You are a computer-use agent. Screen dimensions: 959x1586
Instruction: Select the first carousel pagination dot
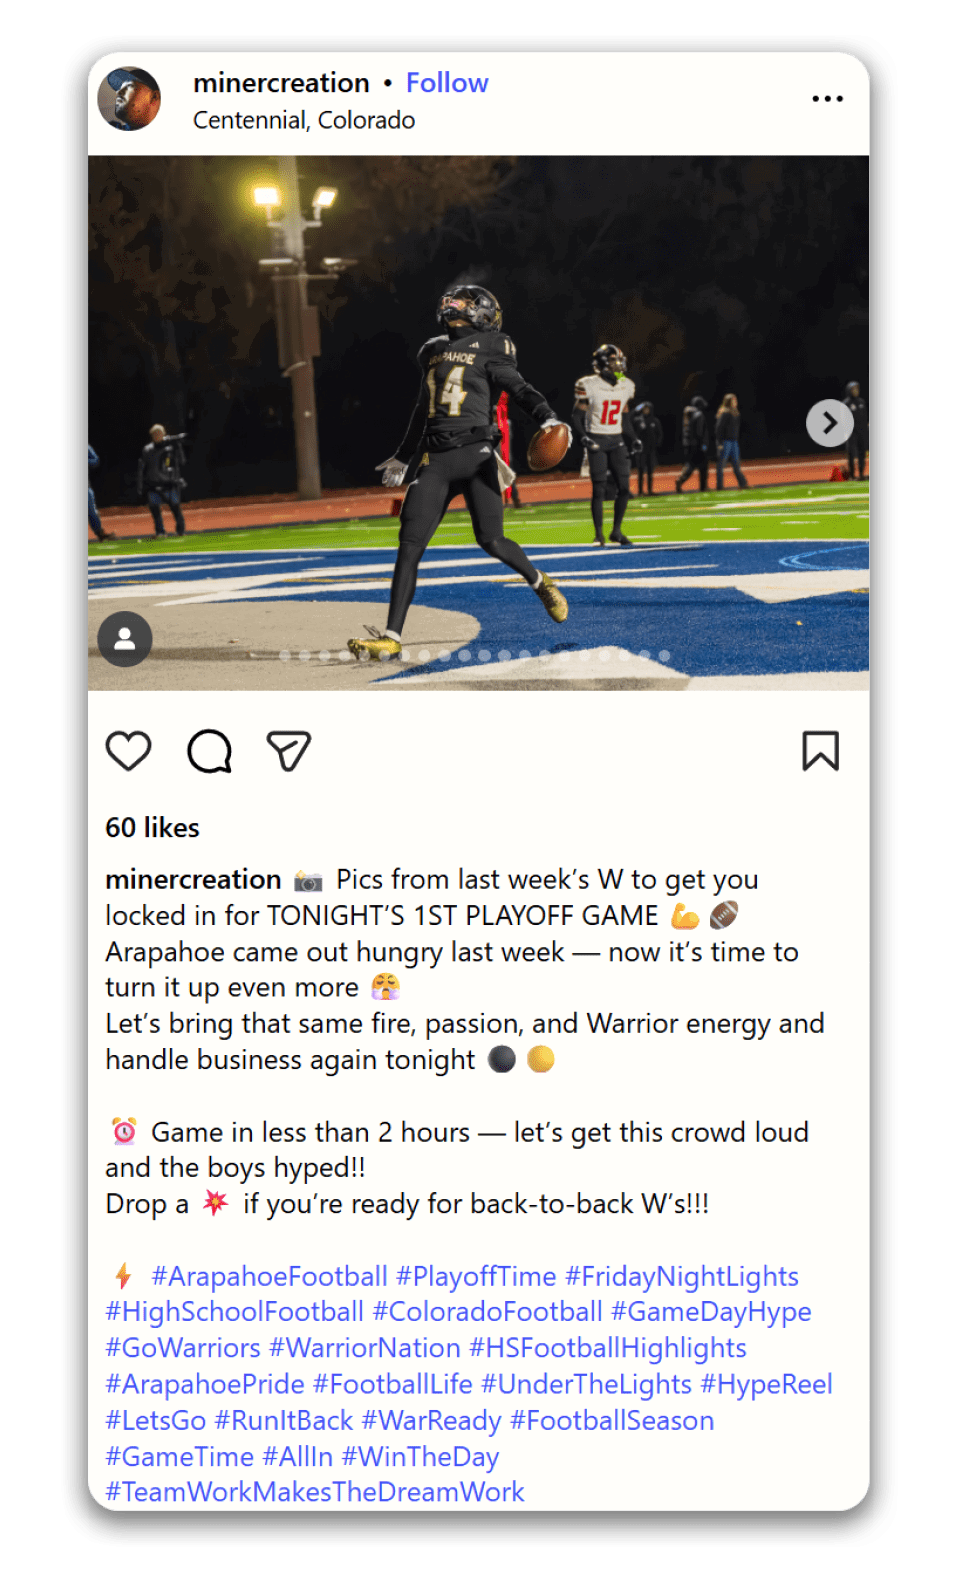[285, 656]
